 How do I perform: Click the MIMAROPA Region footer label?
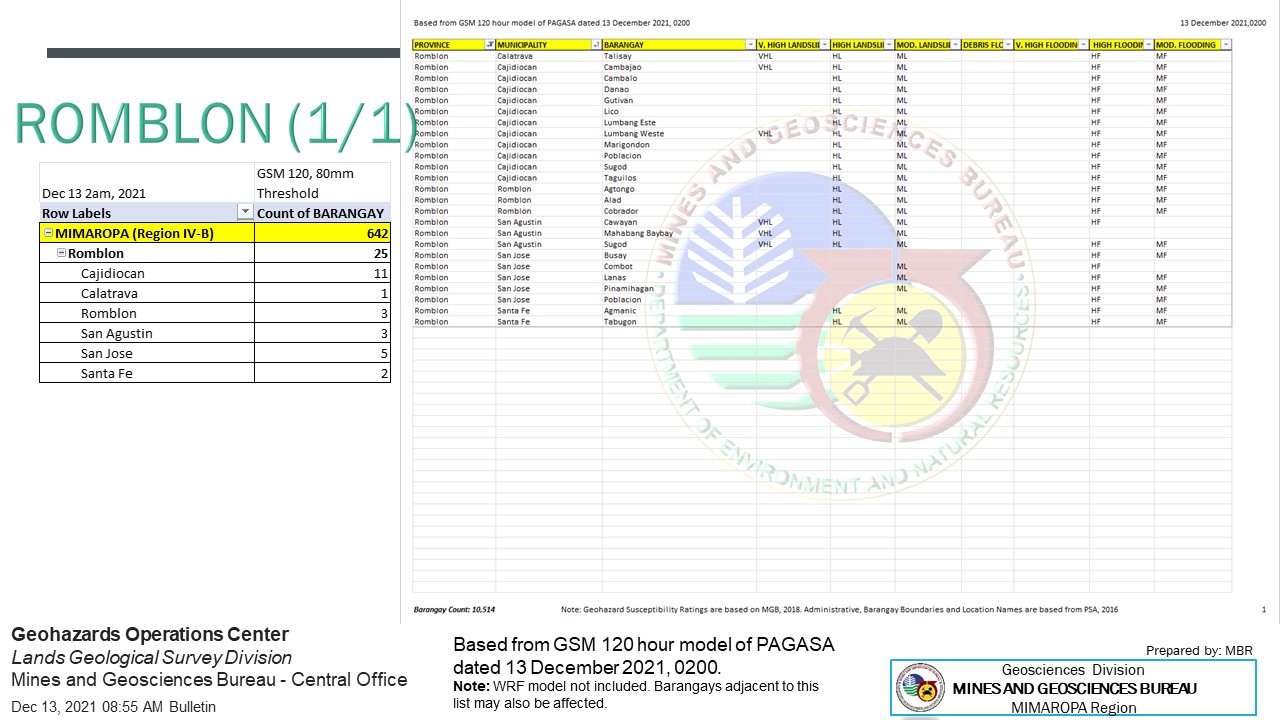click(x=1074, y=707)
